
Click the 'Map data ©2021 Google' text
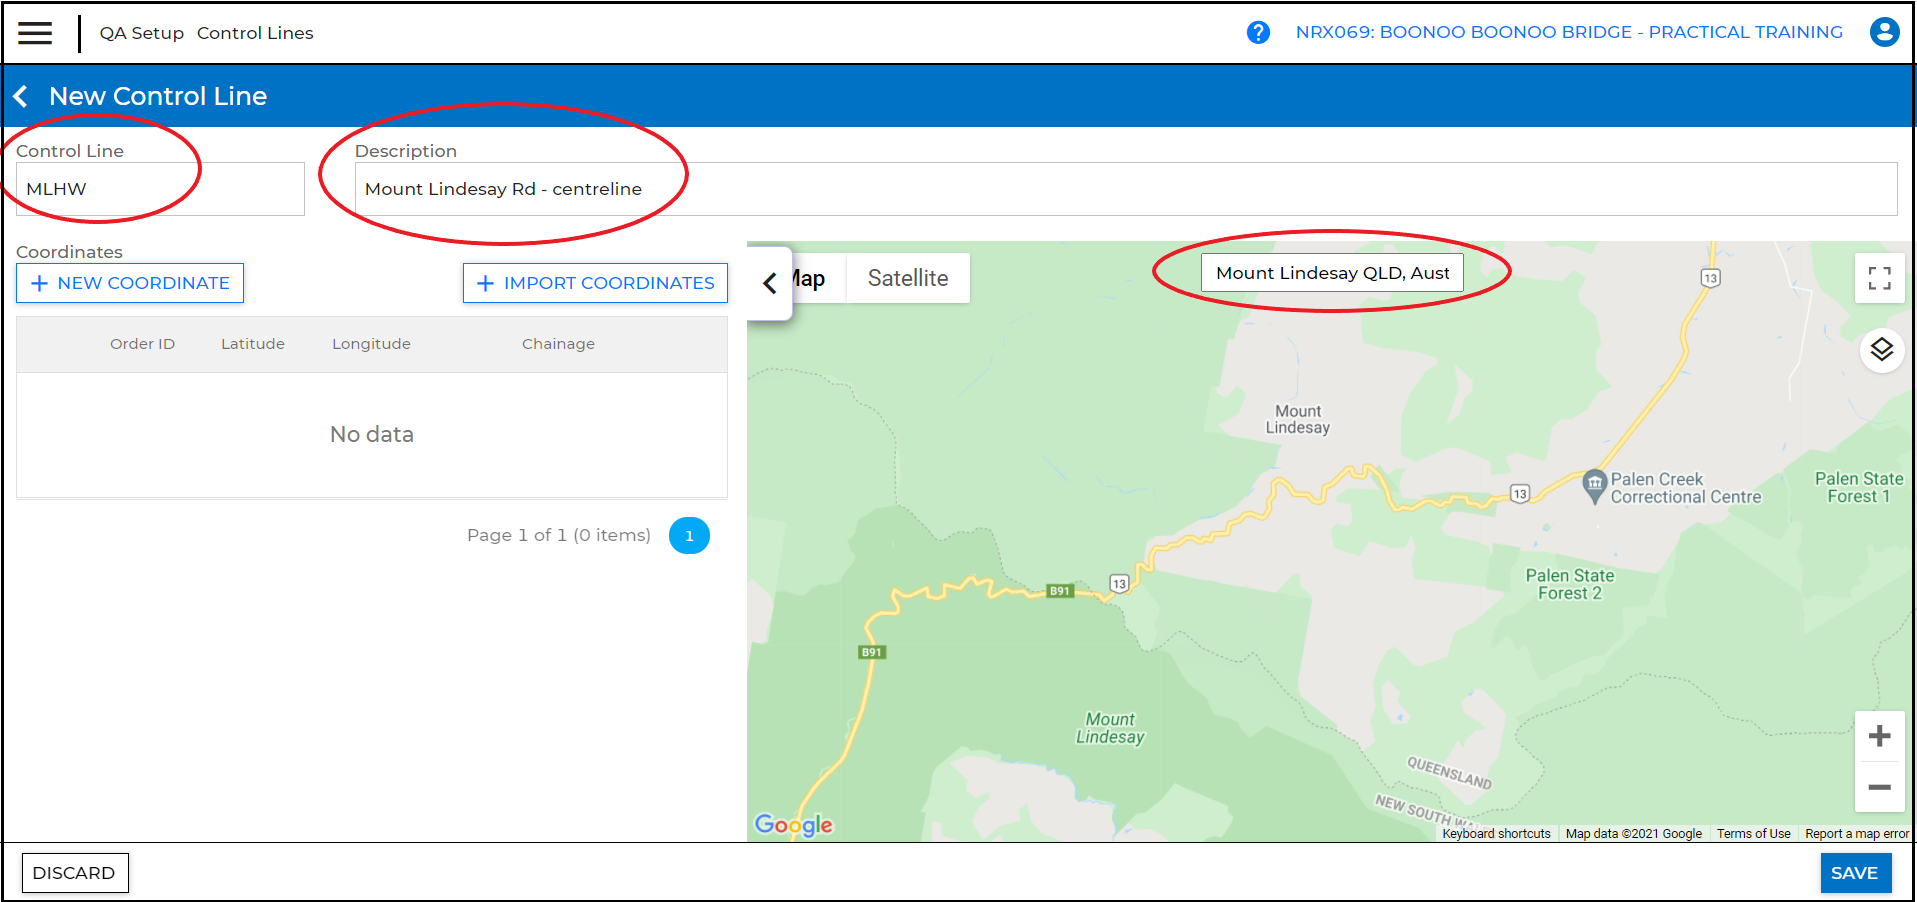1634,834
